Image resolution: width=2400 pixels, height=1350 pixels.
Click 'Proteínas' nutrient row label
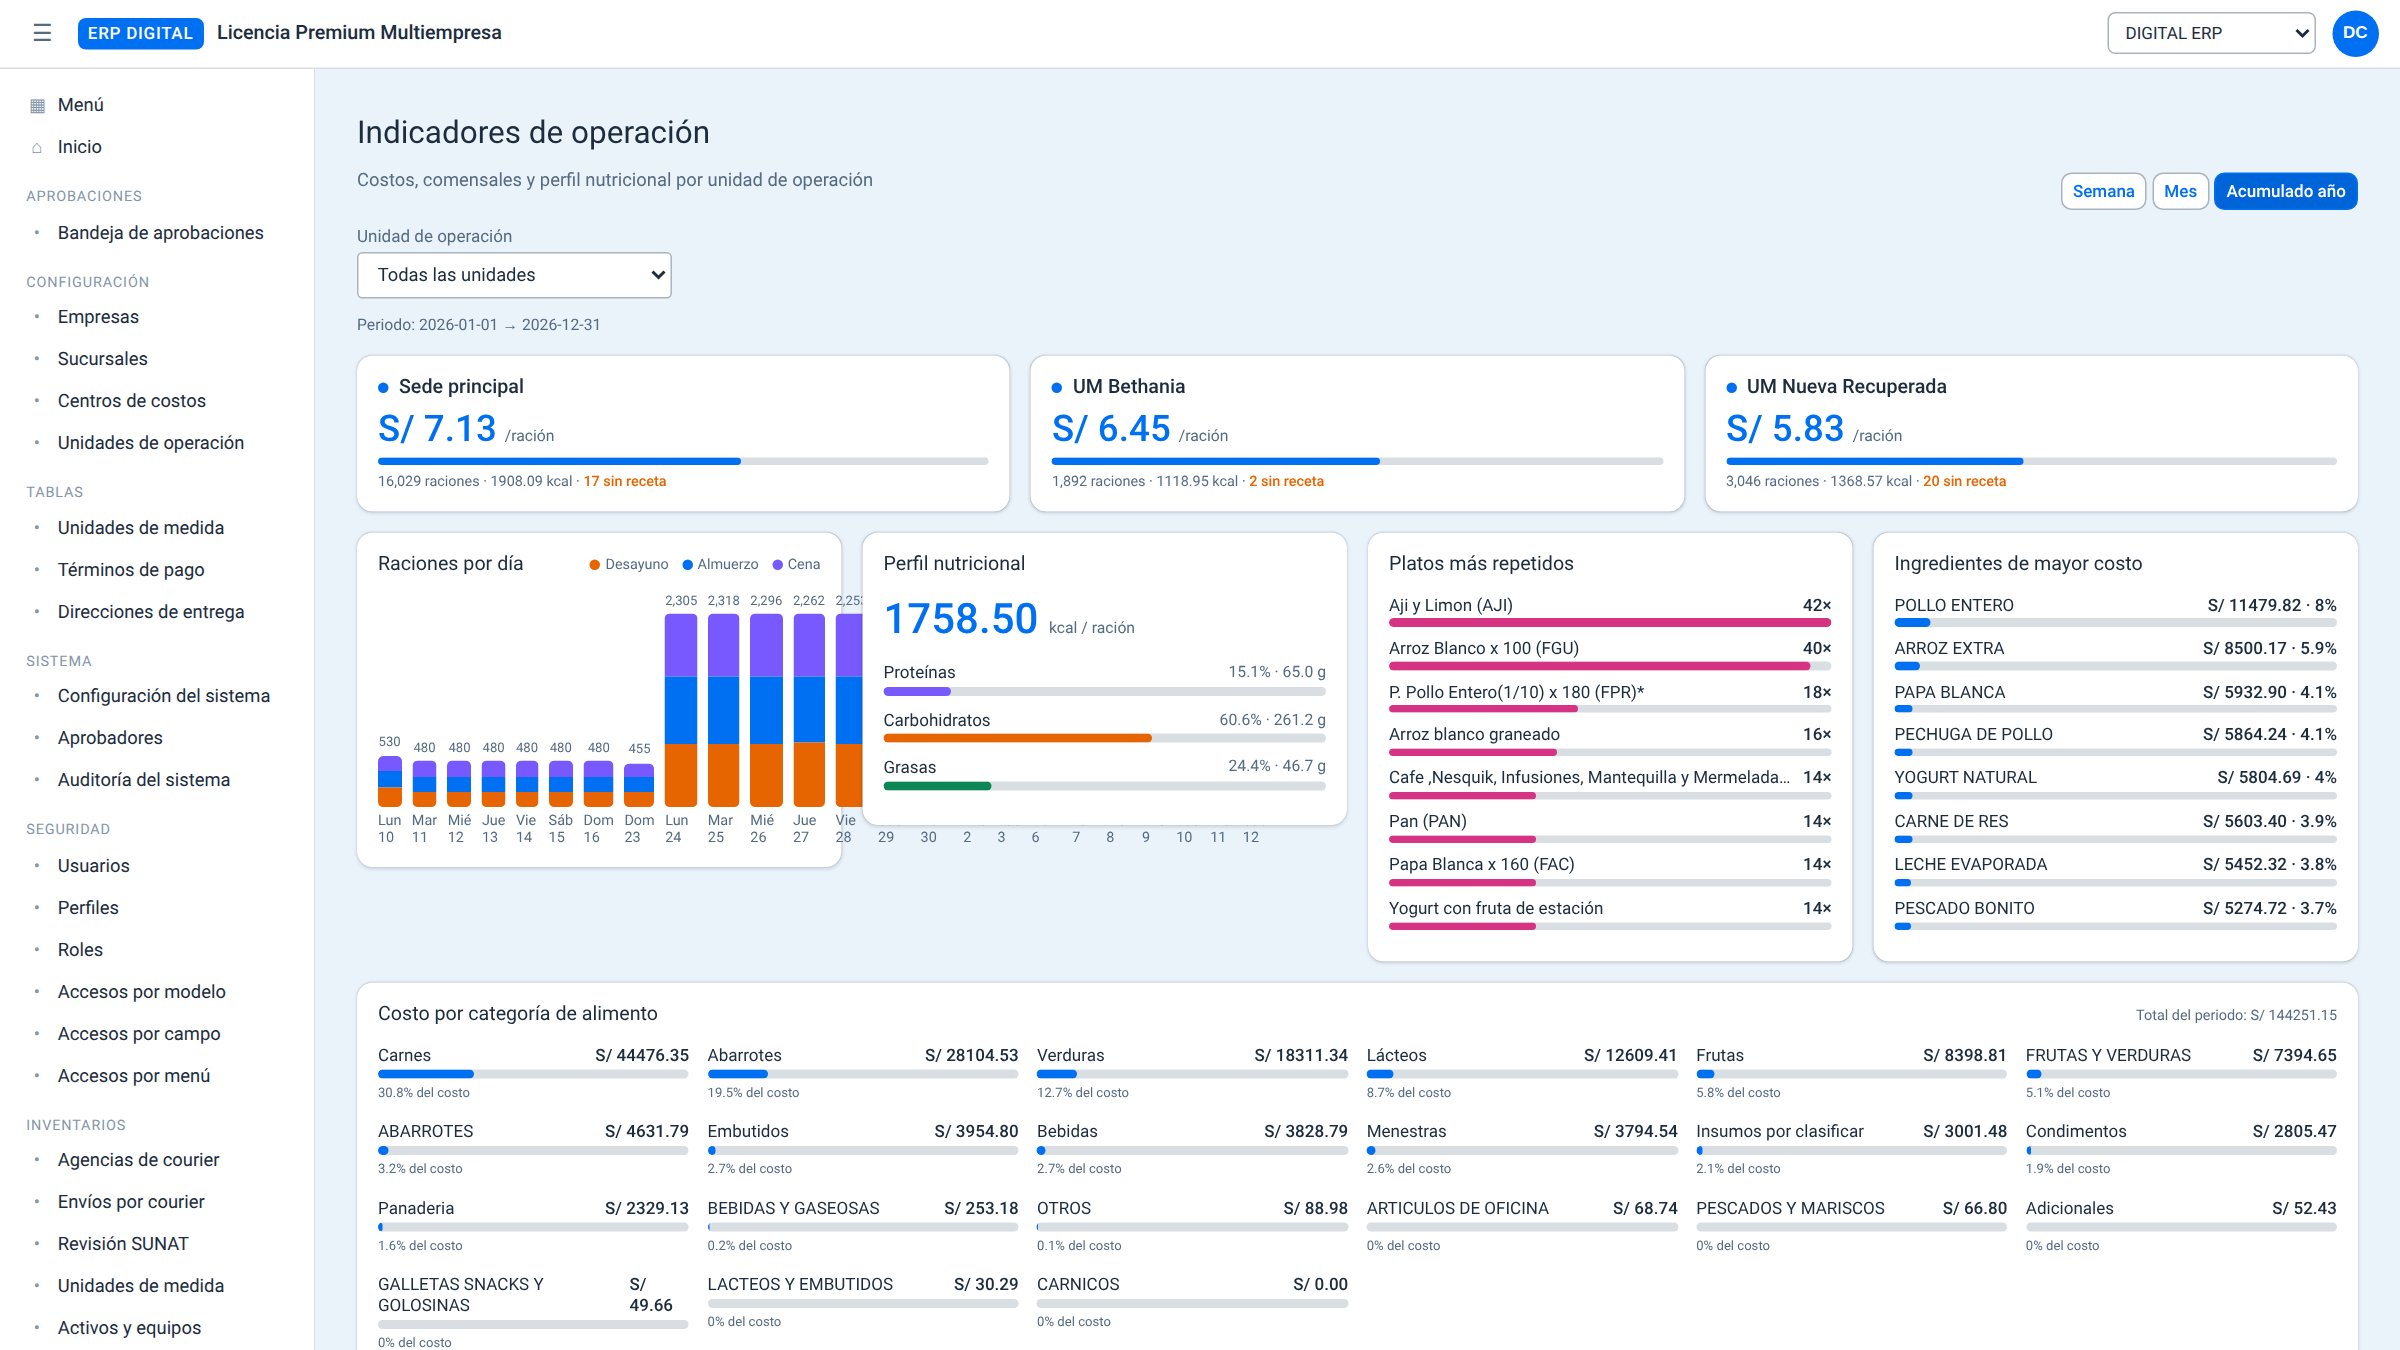[x=919, y=672]
